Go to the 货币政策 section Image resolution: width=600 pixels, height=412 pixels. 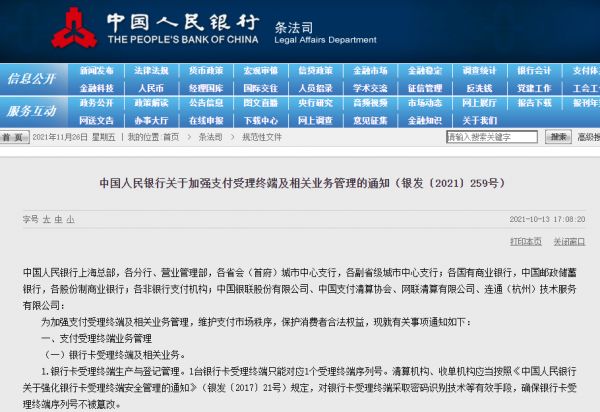click(x=206, y=71)
